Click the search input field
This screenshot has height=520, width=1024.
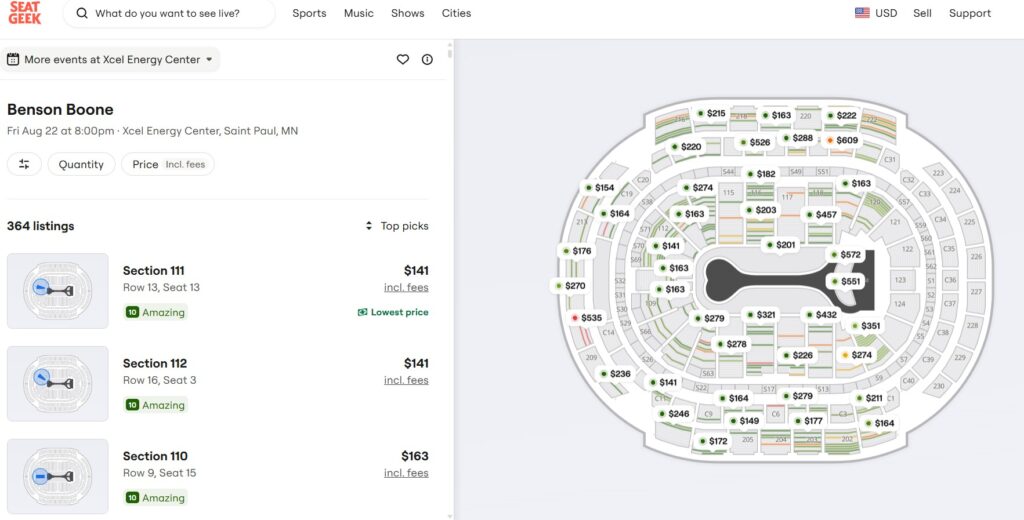tap(169, 13)
